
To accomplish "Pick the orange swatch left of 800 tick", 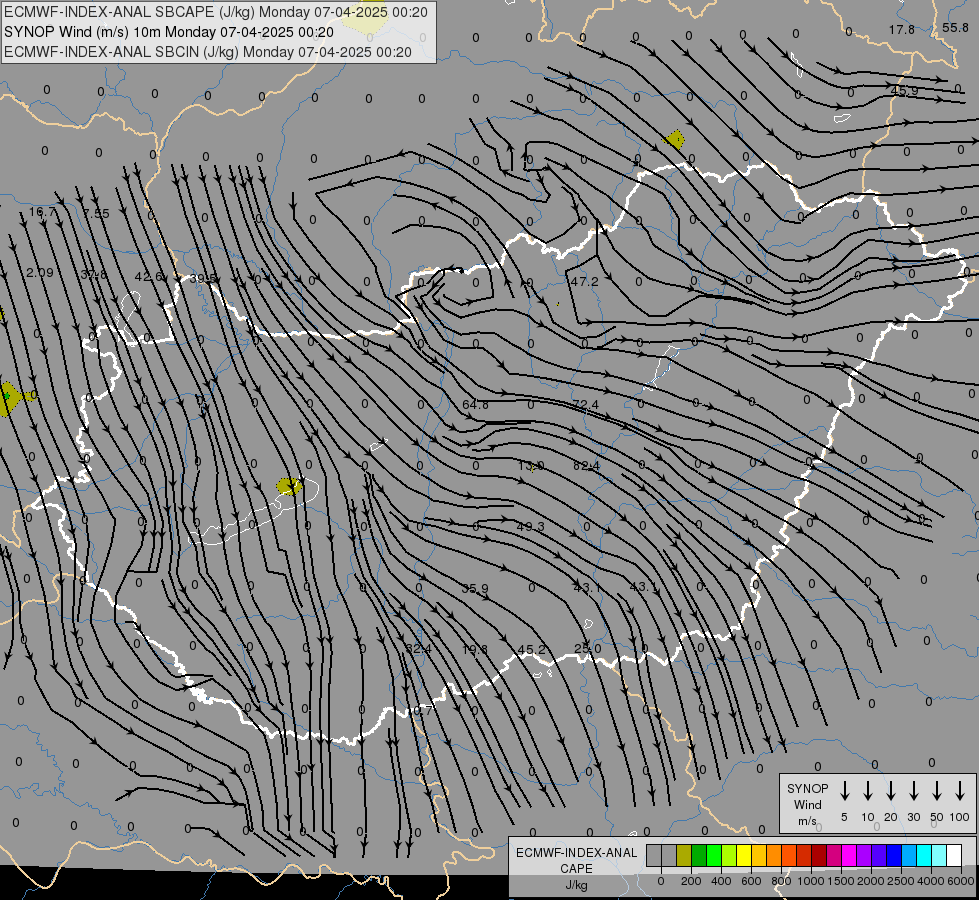I will (774, 855).
